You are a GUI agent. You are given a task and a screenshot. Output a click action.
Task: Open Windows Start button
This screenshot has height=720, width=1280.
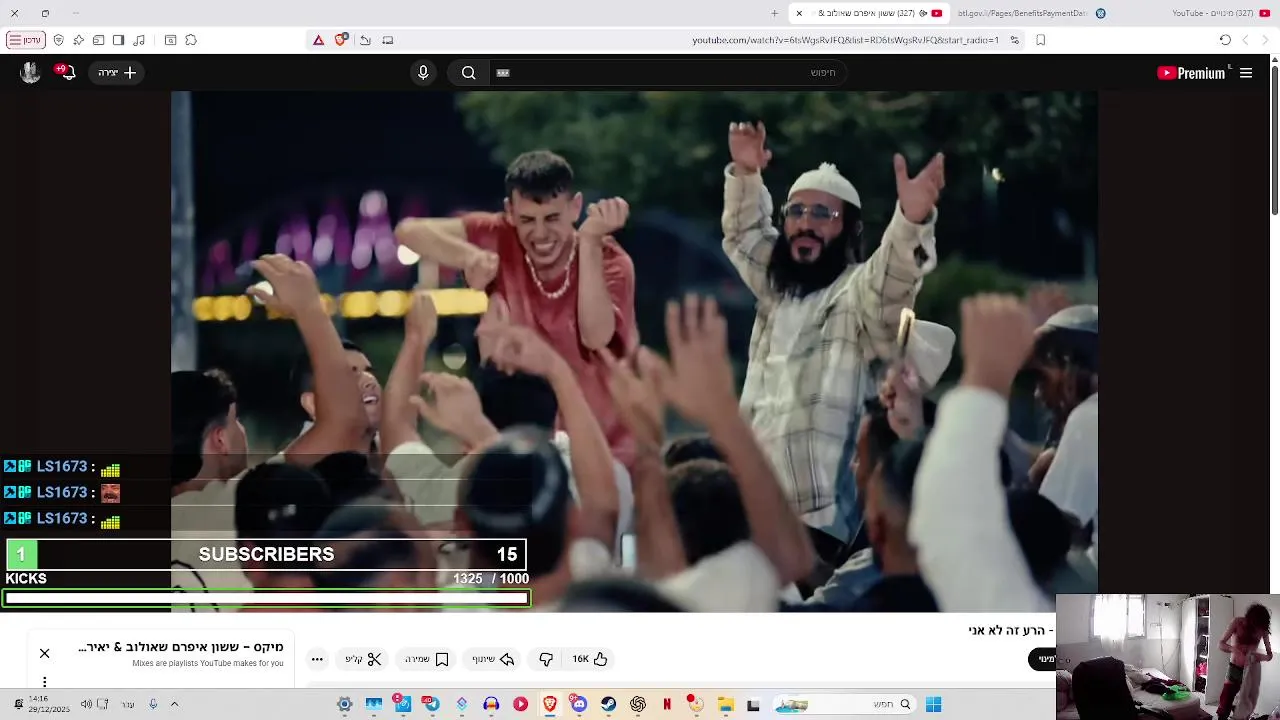[933, 704]
